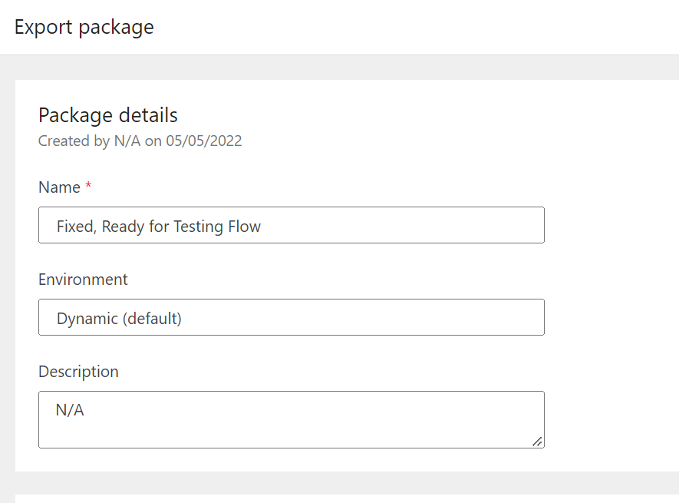The image size is (680, 504).
Task: Click the word Flow in Name field
Action: click(244, 226)
